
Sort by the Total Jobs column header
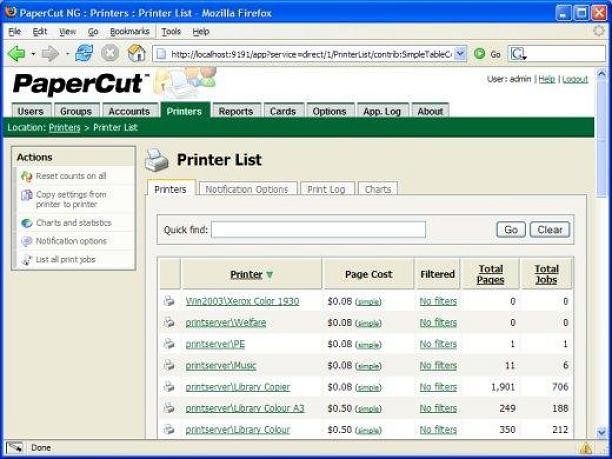(546, 274)
